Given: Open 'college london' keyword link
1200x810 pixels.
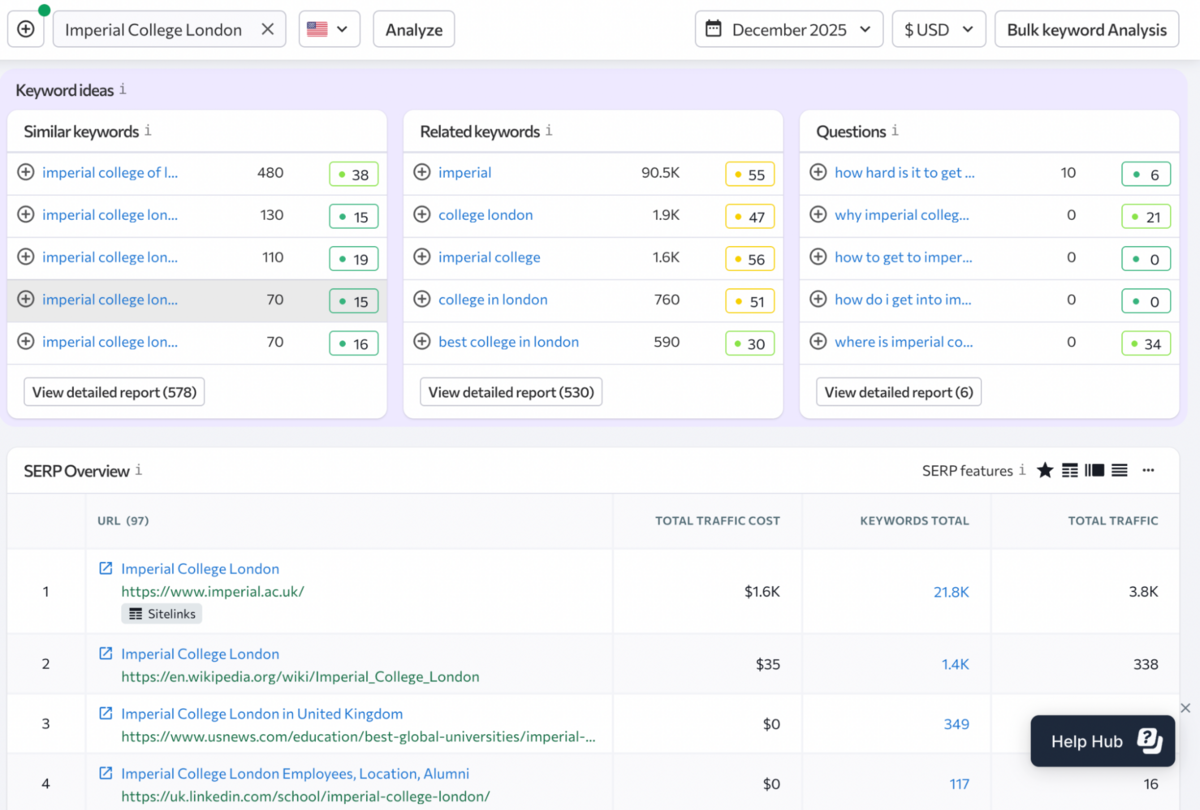Looking at the screenshot, I should coord(486,215).
